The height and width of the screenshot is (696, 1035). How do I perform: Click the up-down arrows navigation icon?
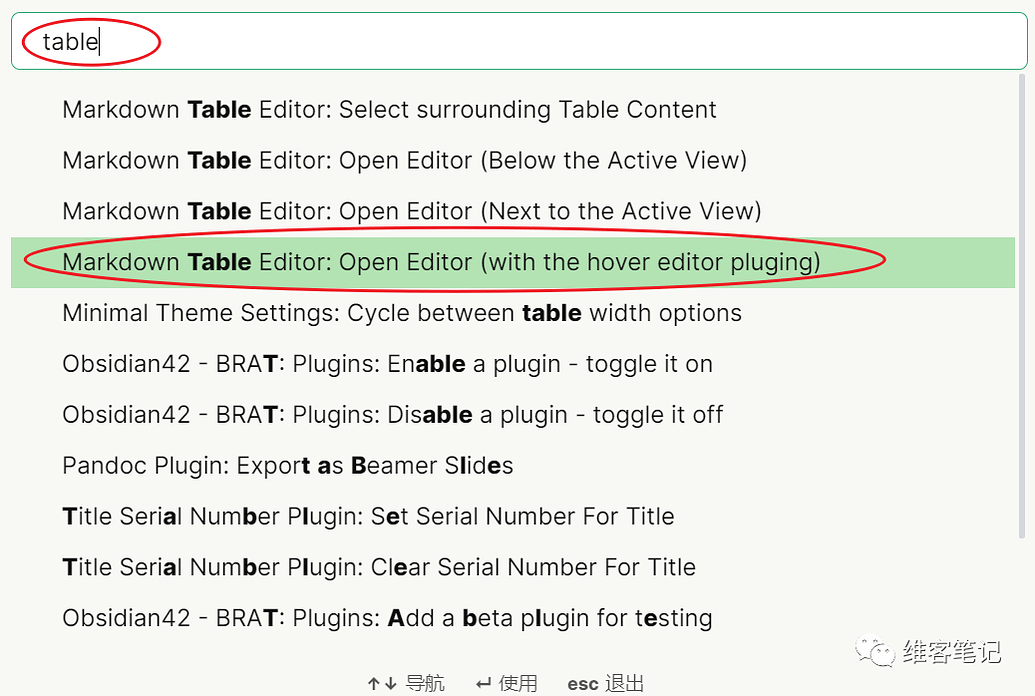click(381, 684)
